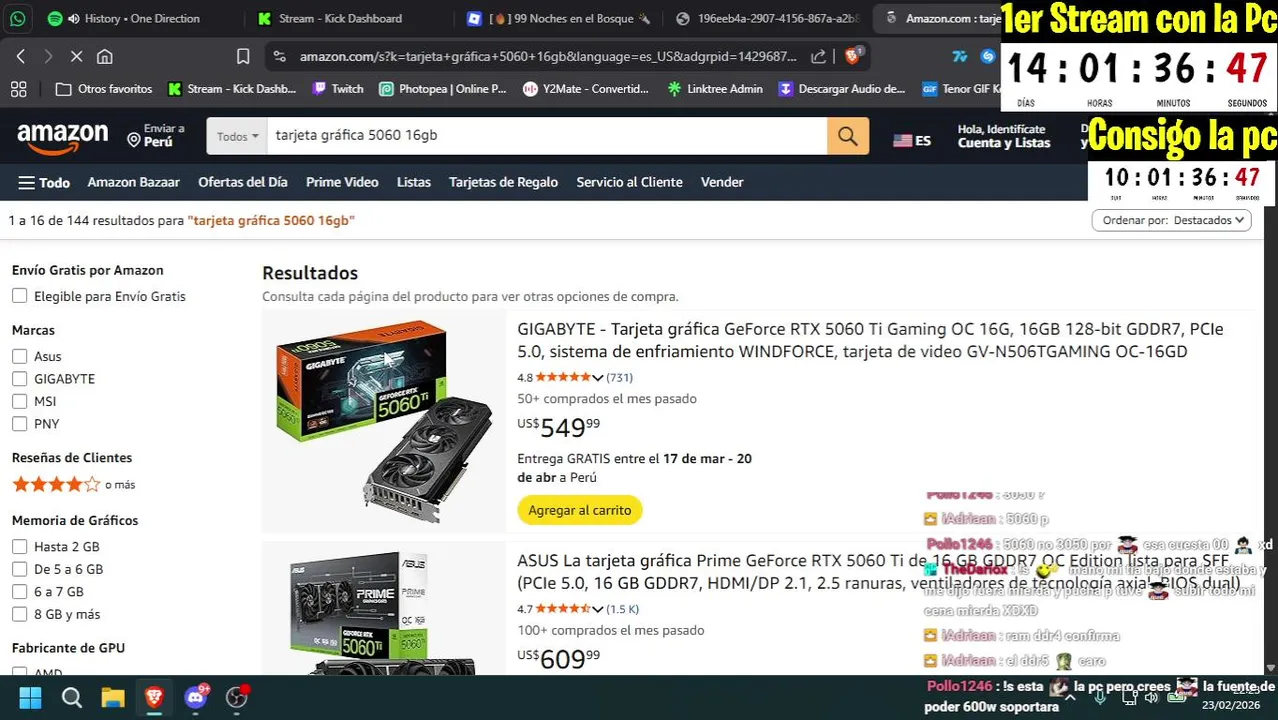1278x720 pixels.
Task: Click the share icon in address bar
Action: pyautogui.click(x=819, y=57)
